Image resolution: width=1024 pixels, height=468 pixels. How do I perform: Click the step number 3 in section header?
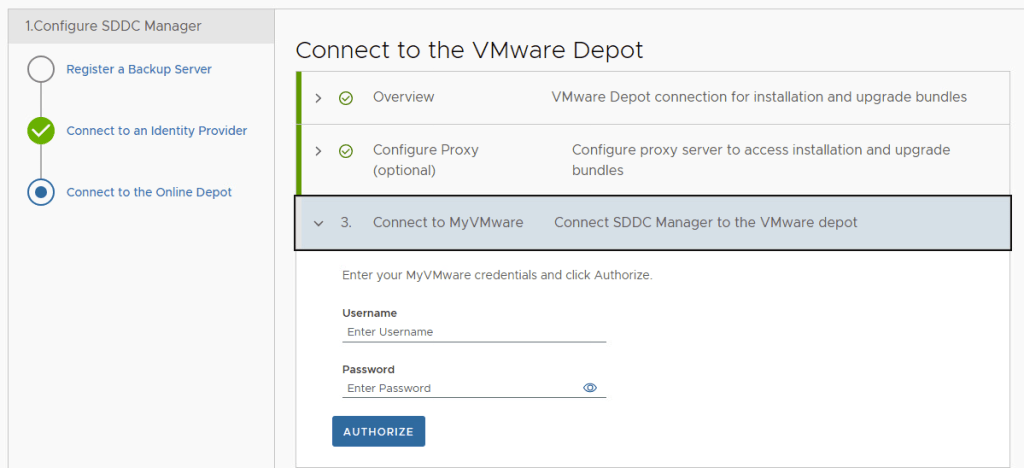pyautogui.click(x=346, y=223)
